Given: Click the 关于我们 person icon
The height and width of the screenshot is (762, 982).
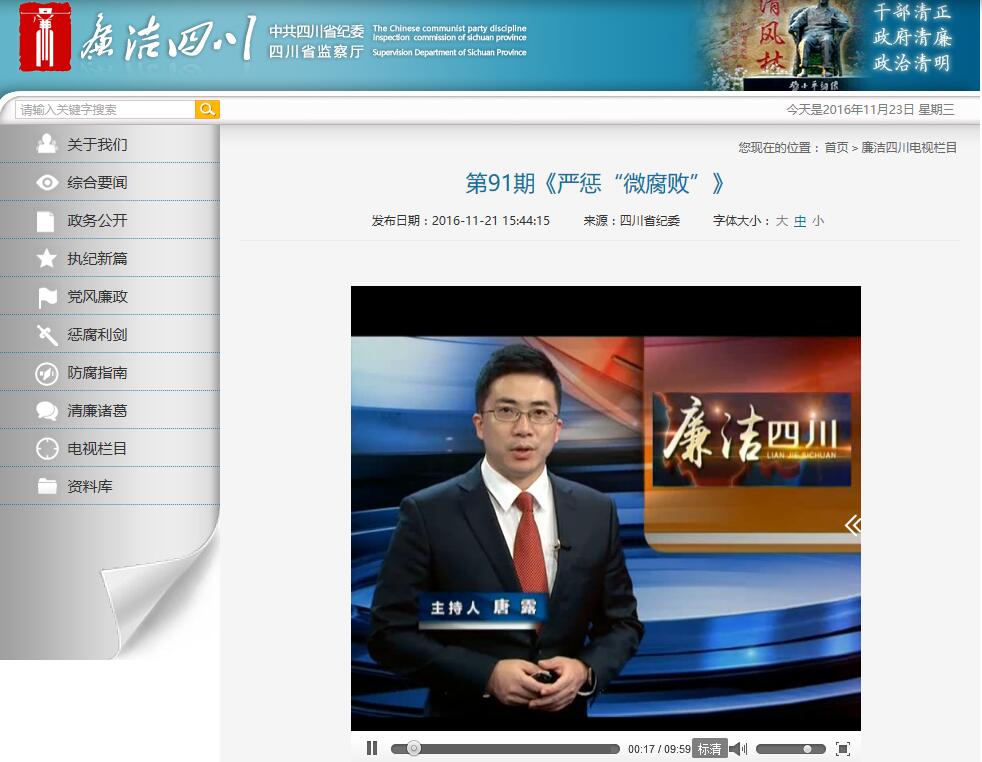Looking at the screenshot, I should pyautogui.click(x=46, y=145).
